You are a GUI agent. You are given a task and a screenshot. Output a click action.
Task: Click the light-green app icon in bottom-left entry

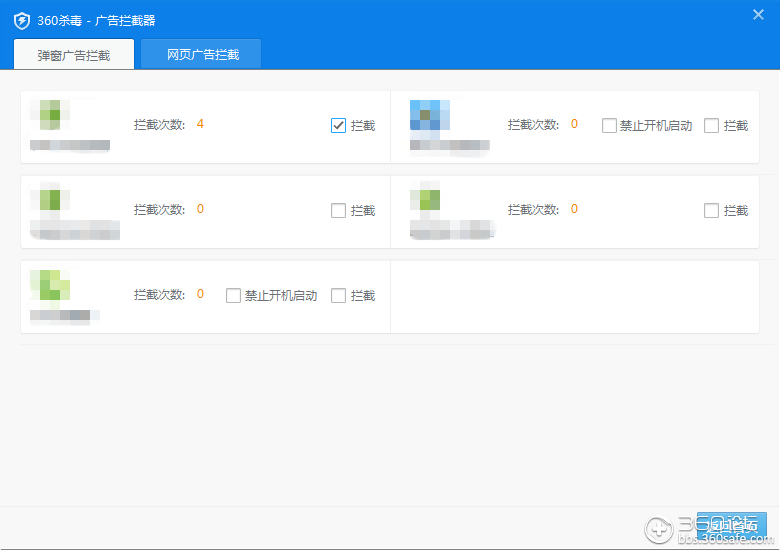point(50,285)
